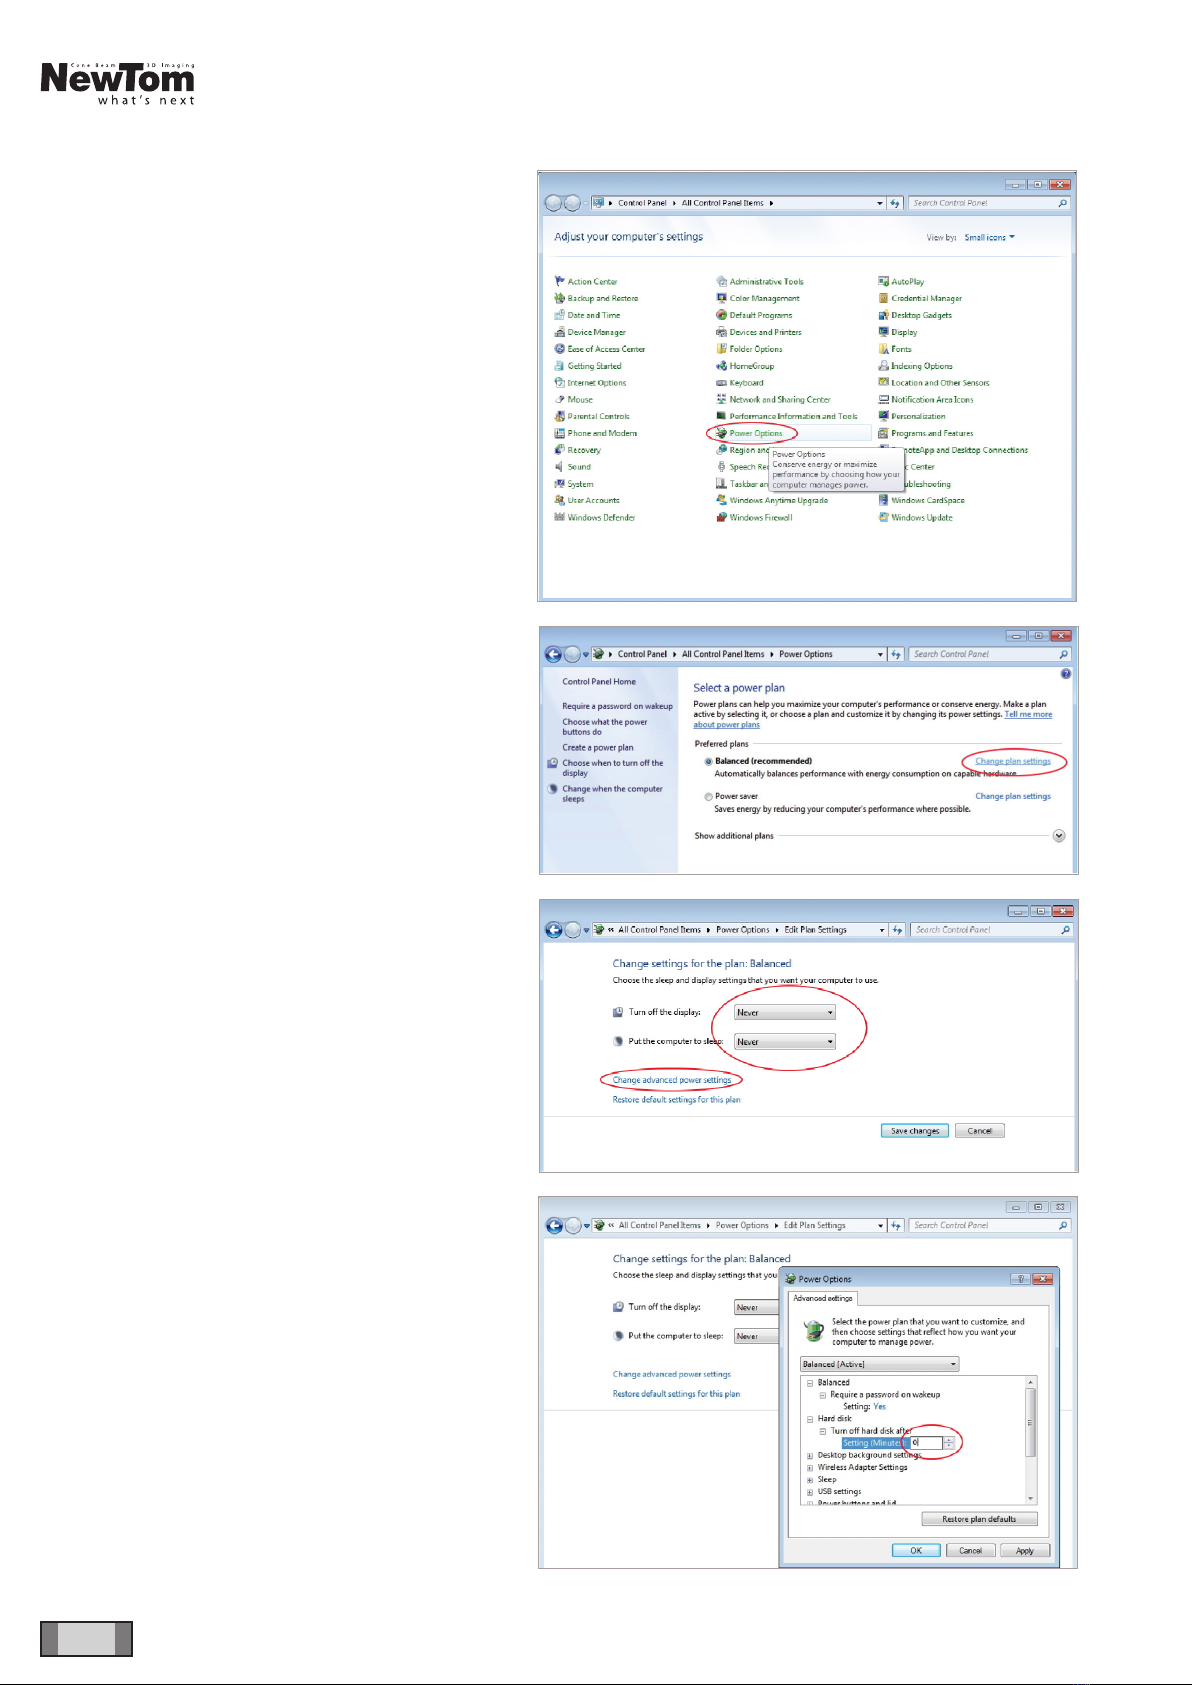Open the Windows Update item

922,518
